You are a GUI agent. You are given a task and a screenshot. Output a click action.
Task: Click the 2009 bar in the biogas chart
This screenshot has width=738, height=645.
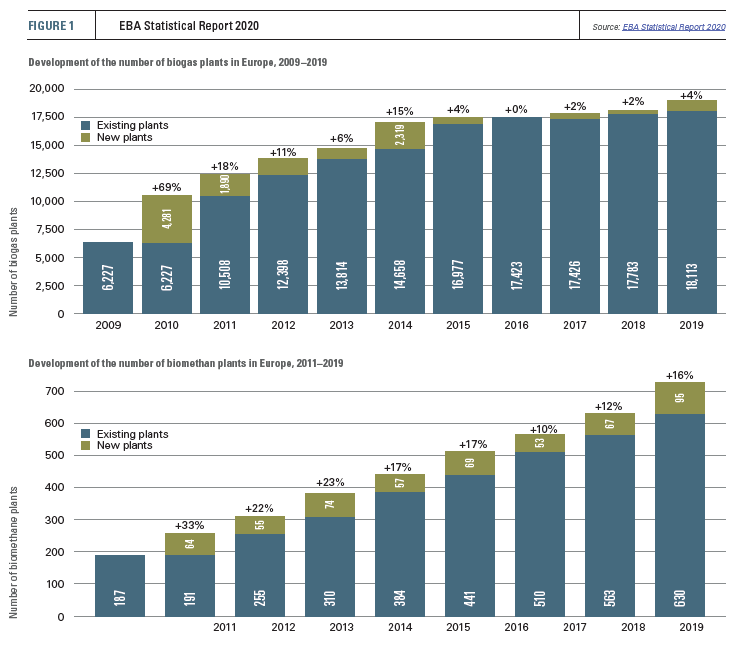pos(108,278)
